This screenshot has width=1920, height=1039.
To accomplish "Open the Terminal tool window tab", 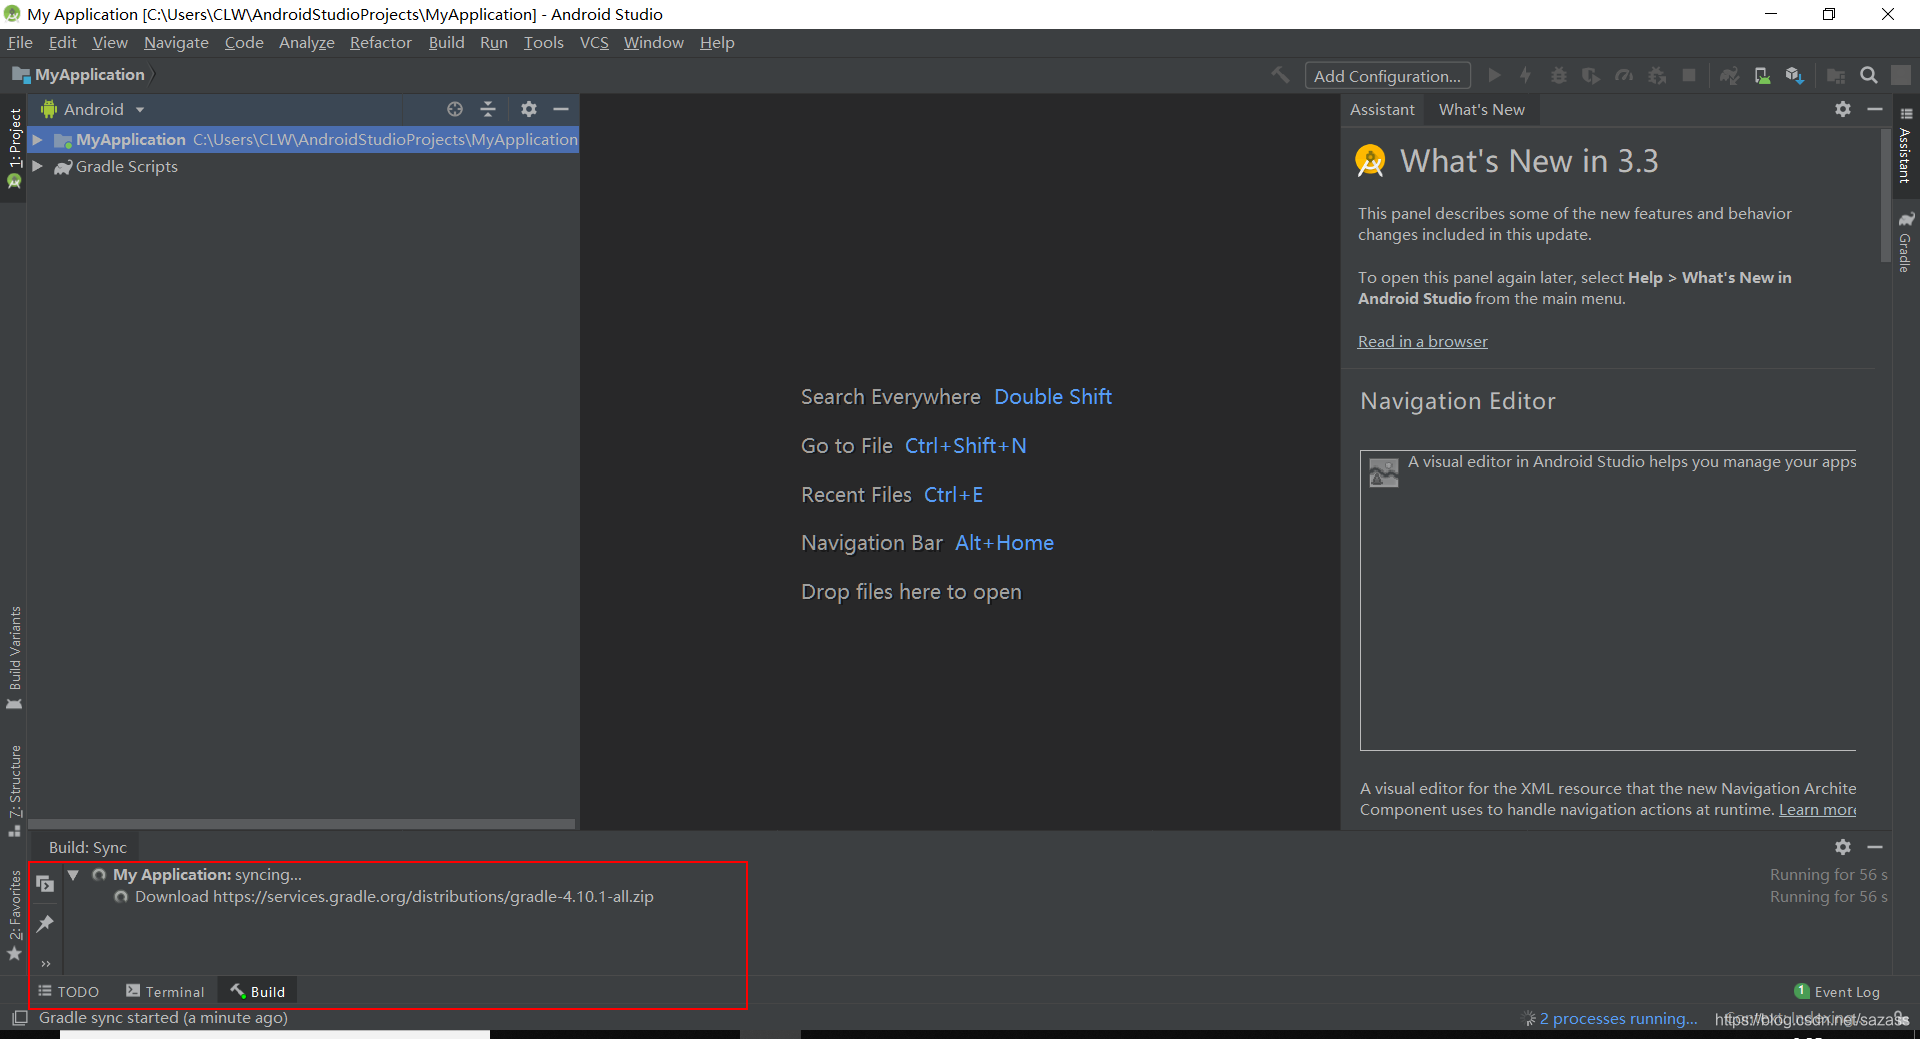I will pyautogui.click(x=165, y=991).
